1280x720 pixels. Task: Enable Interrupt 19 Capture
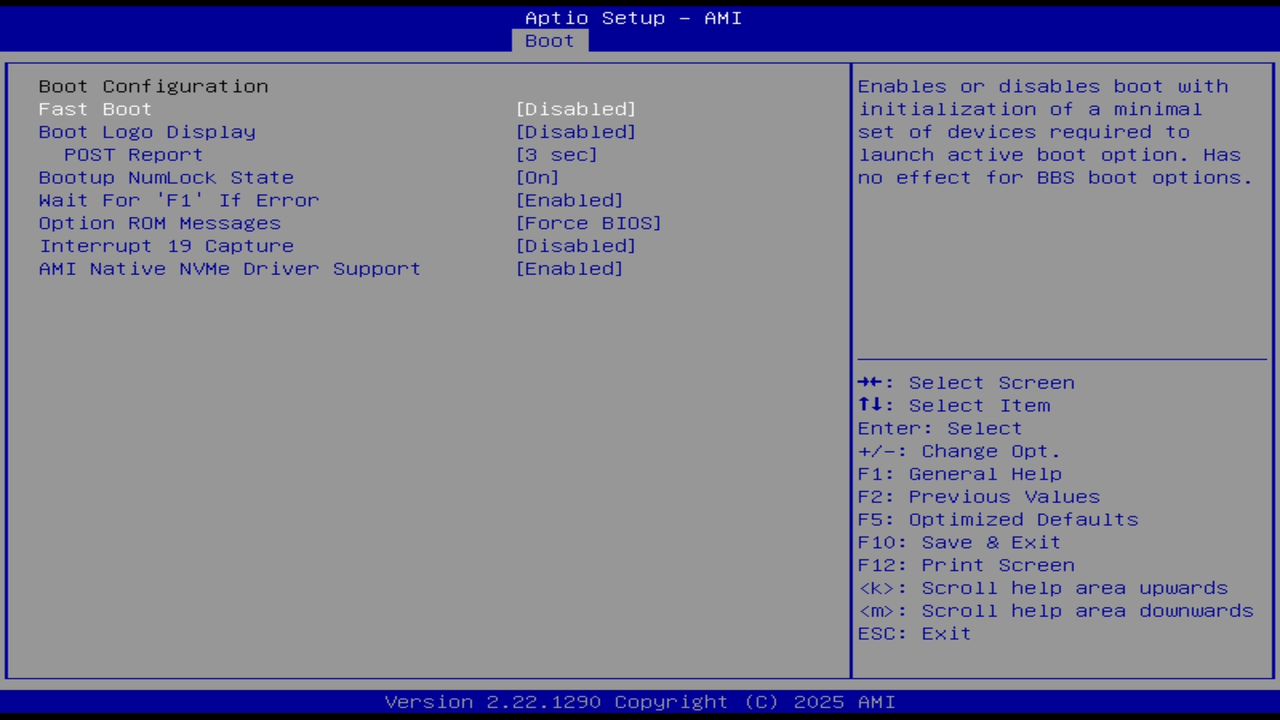click(166, 245)
